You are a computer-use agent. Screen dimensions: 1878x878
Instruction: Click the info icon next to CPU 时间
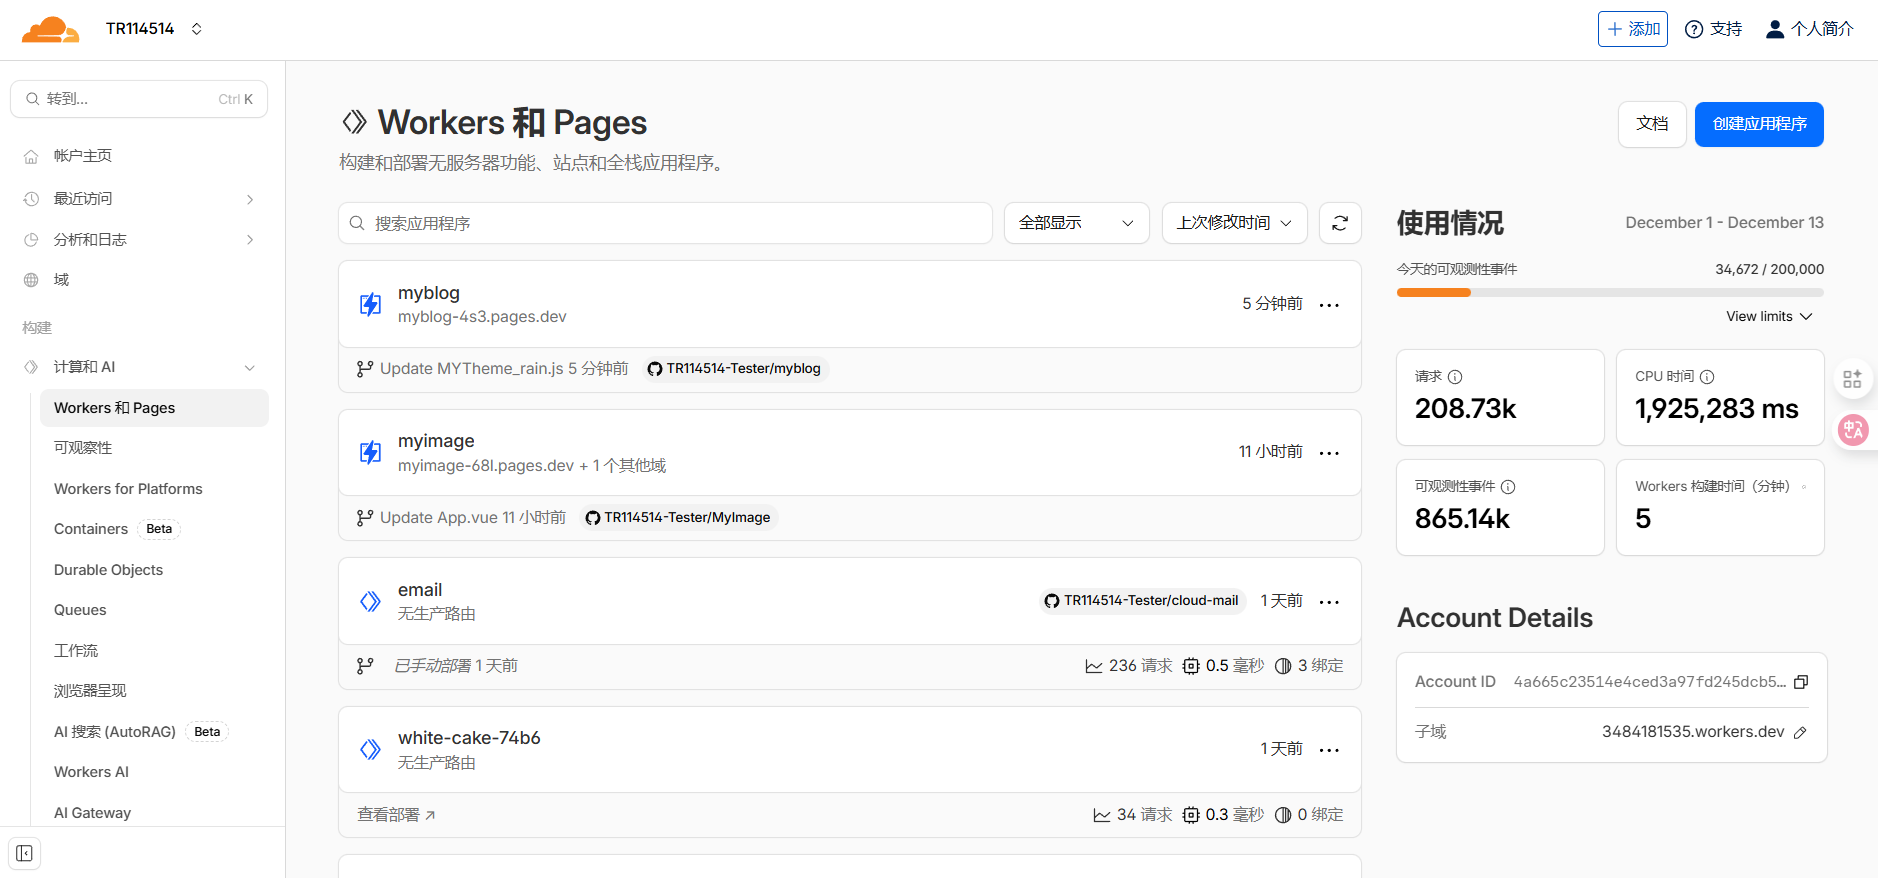1707,377
